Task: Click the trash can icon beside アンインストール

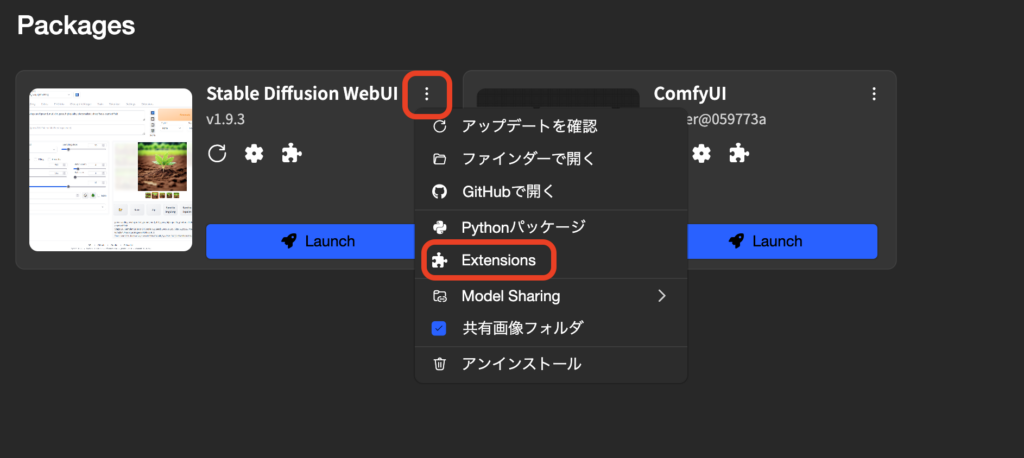Action: [x=439, y=364]
